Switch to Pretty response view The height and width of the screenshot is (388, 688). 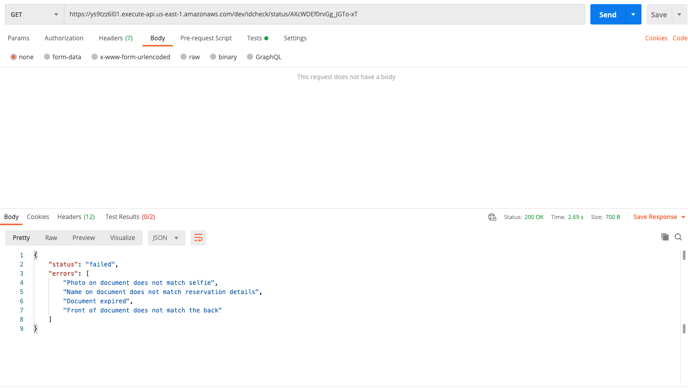click(21, 237)
